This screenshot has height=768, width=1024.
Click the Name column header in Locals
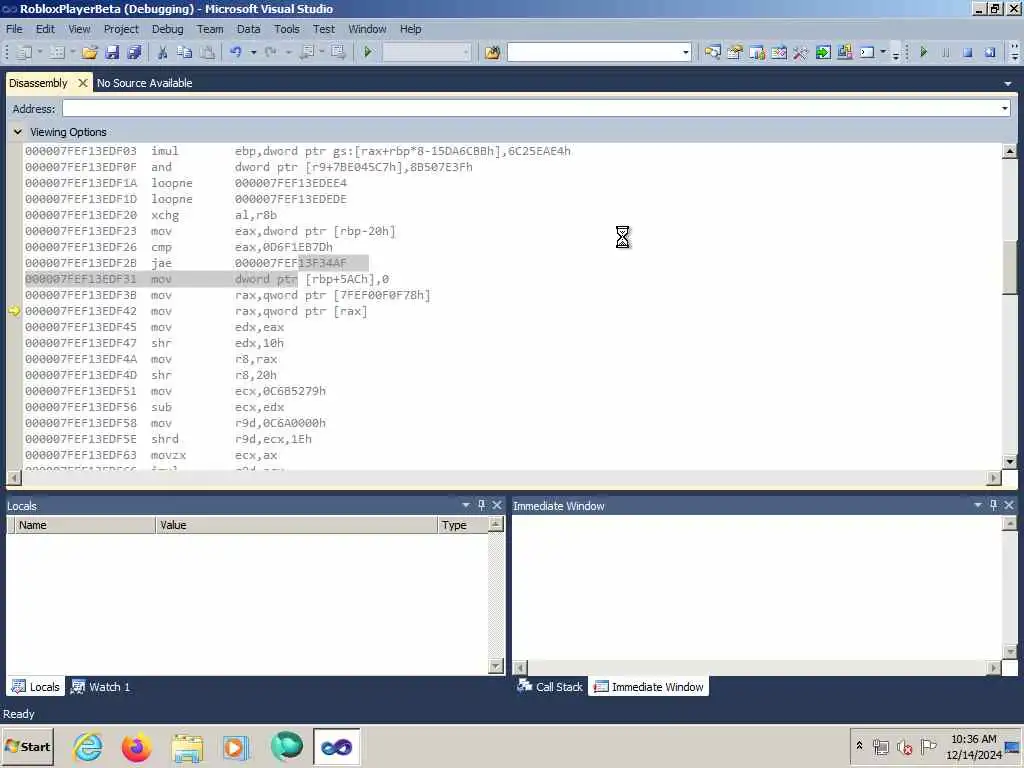coord(85,525)
